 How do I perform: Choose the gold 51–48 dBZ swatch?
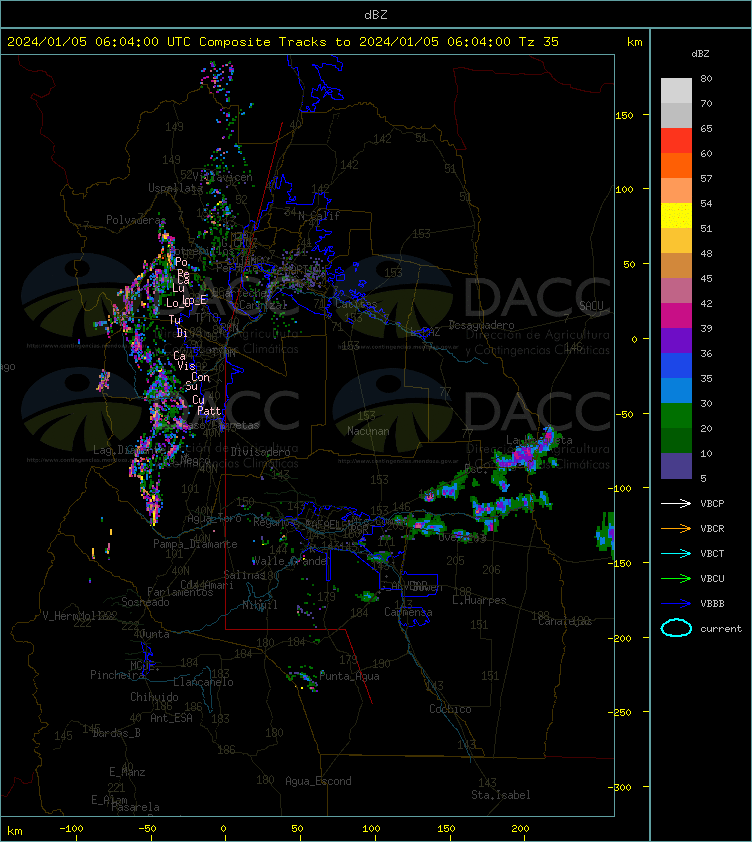pyautogui.click(x=676, y=241)
